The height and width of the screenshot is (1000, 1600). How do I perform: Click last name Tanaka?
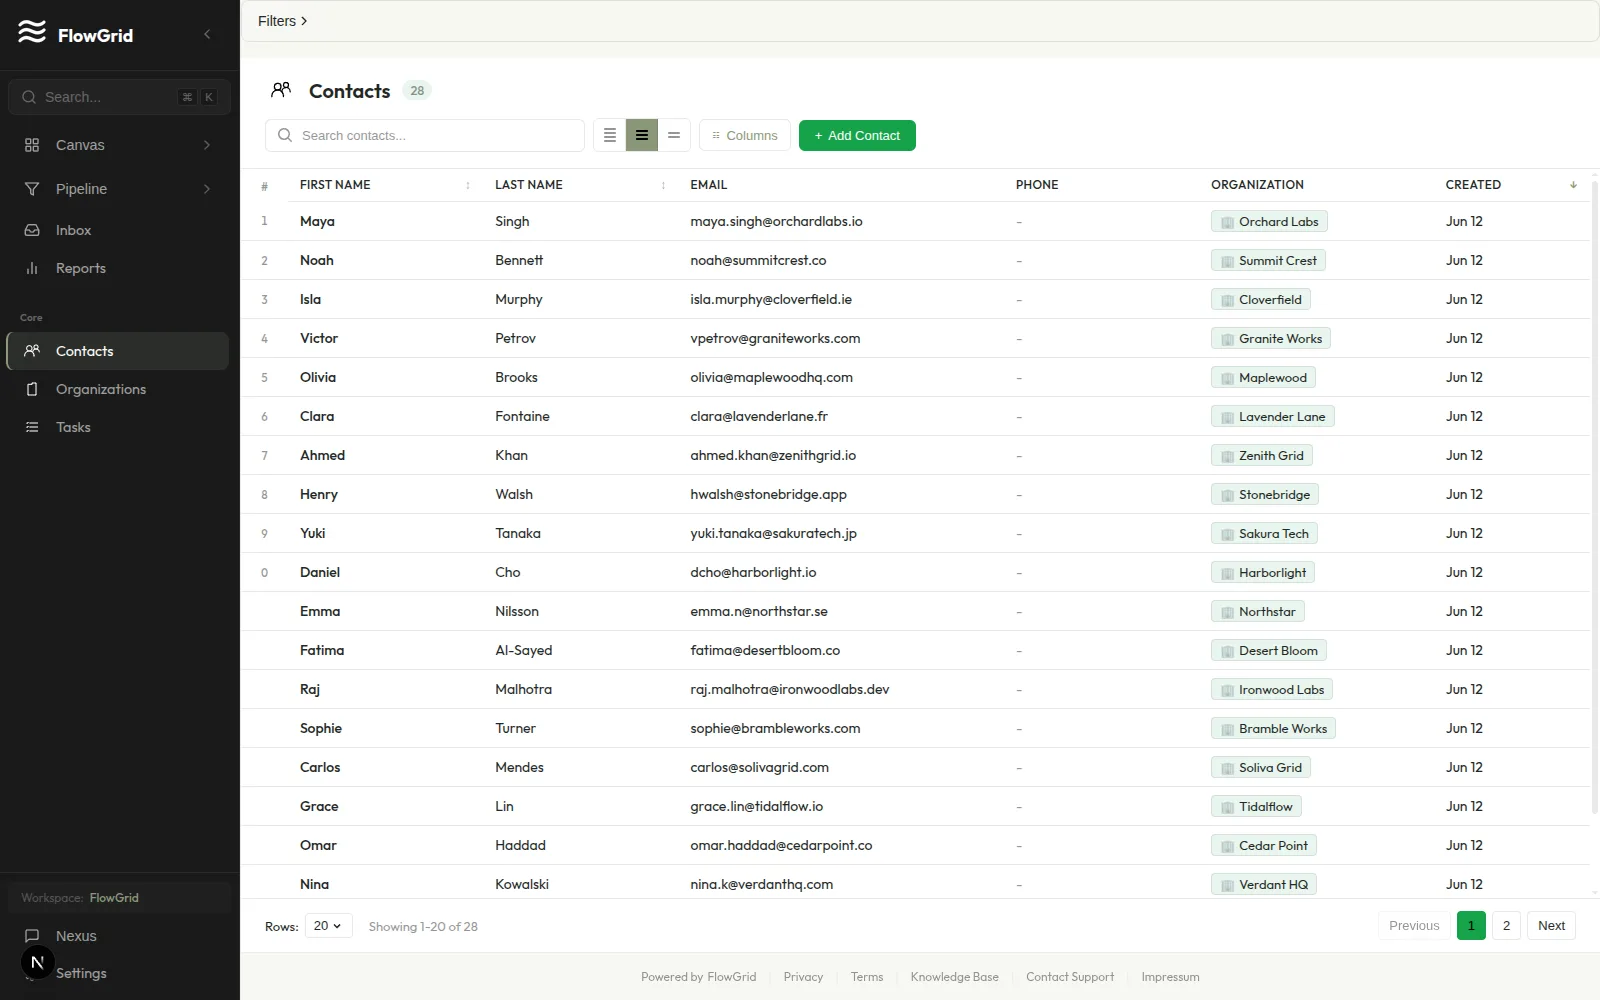click(518, 534)
